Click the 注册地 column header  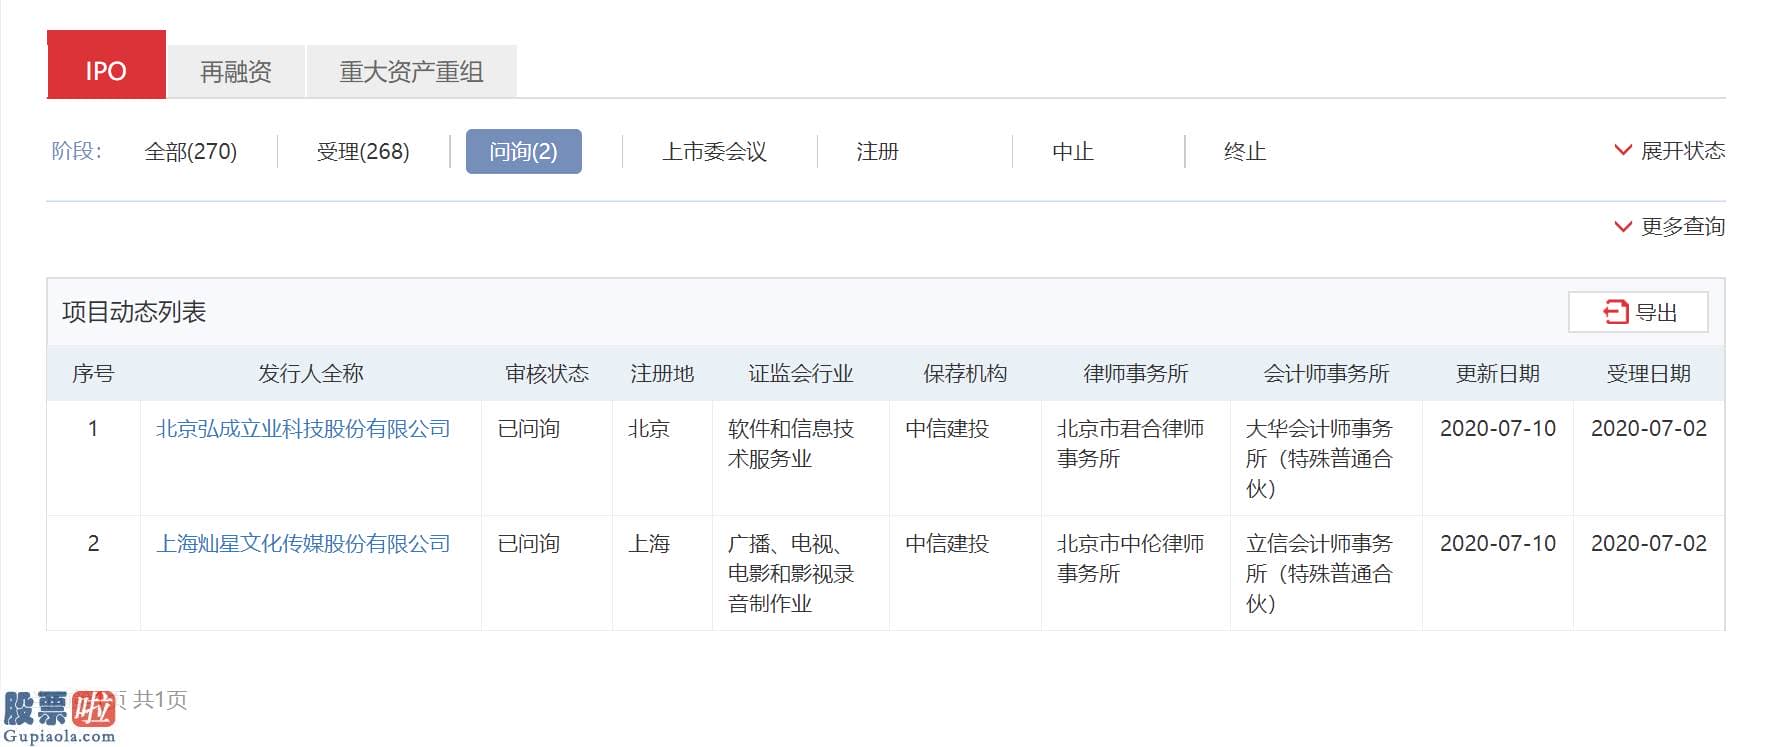click(x=662, y=374)
